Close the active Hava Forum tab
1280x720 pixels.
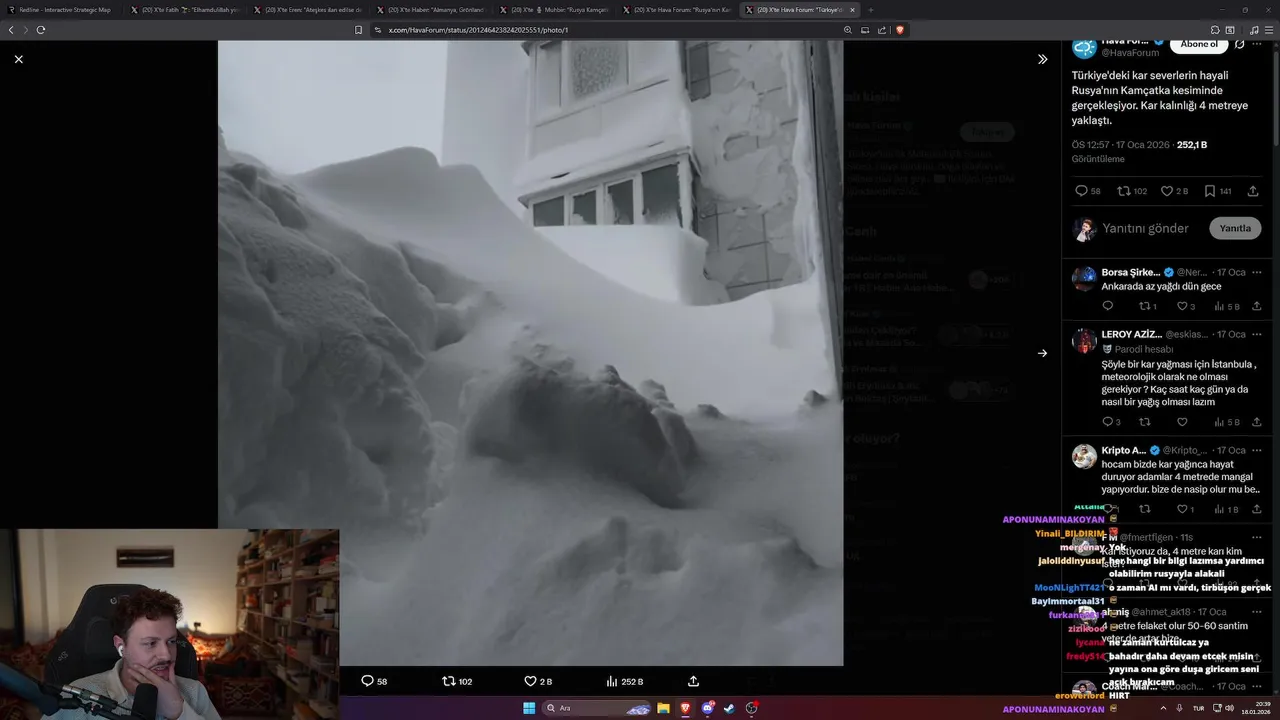tap(852, 10)
